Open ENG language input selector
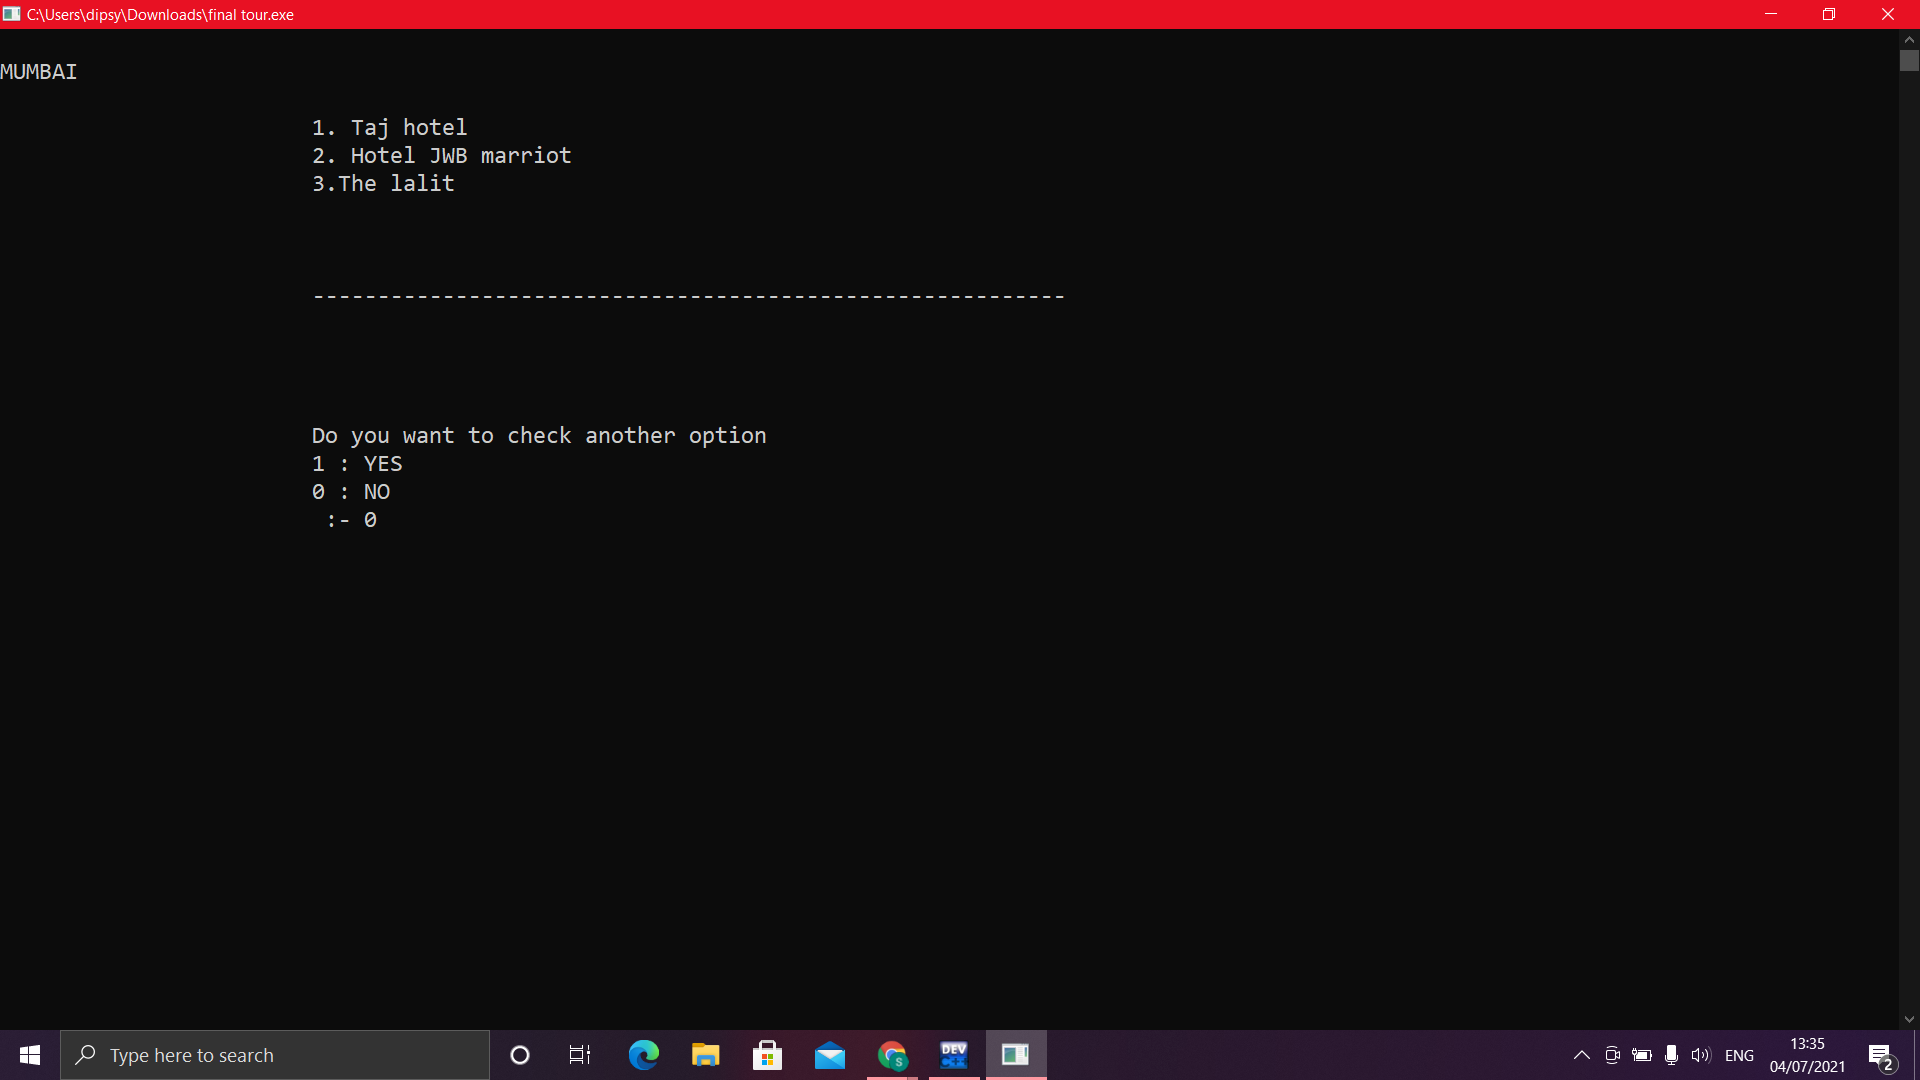1920x1080 pixels. click(1739, 1055)
